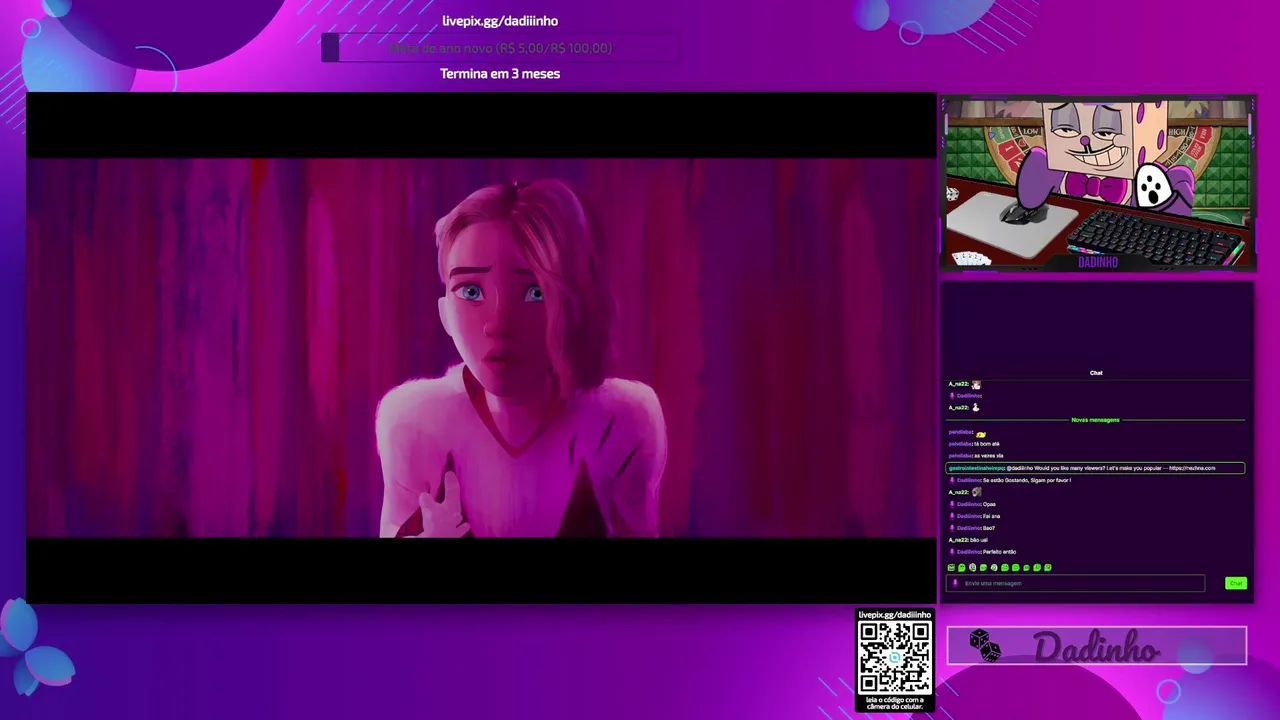Click message 'Se estão Gostando, Sigam por favor !'
1280x720 pixels.
tap(1027, 480)
